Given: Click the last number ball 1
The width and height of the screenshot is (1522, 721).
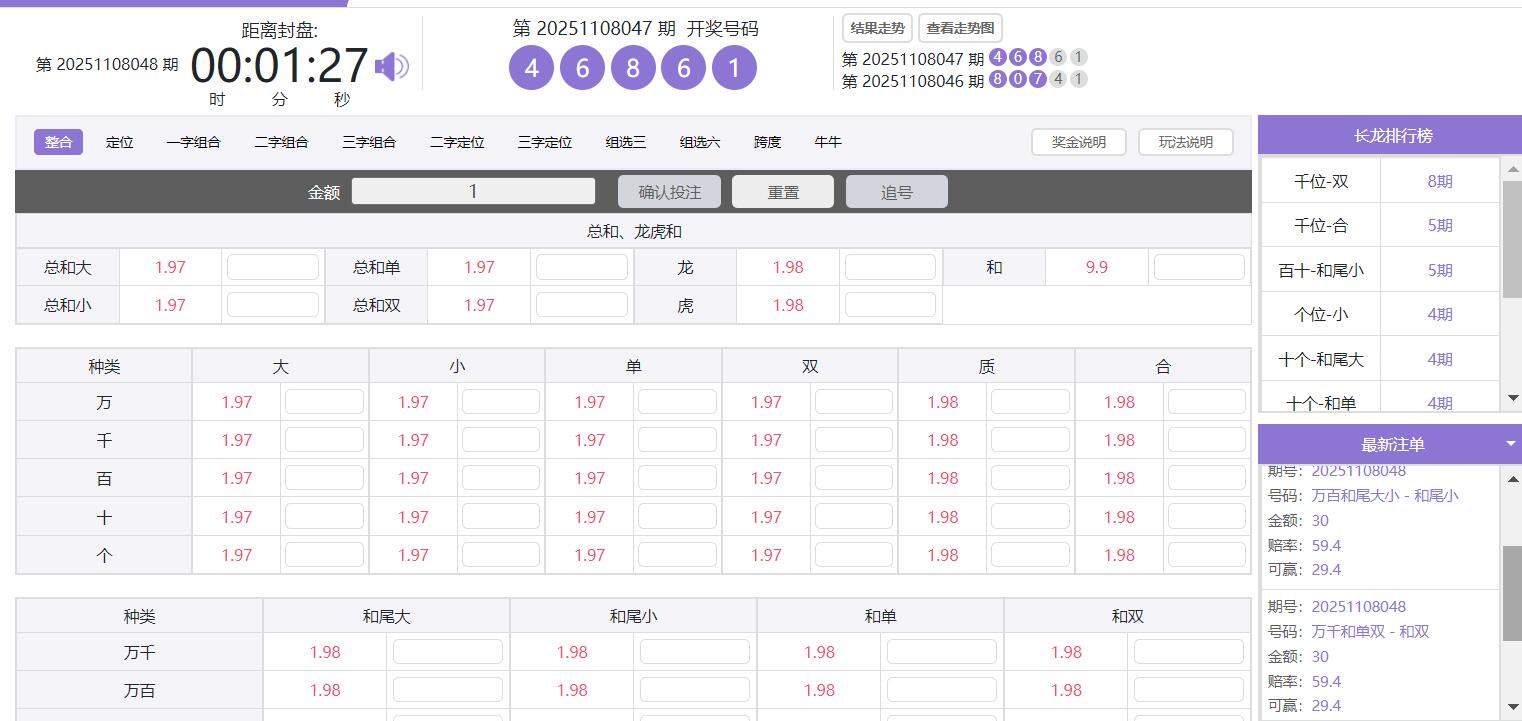Looking at the screenshot, I should click(x=735, y=68).
